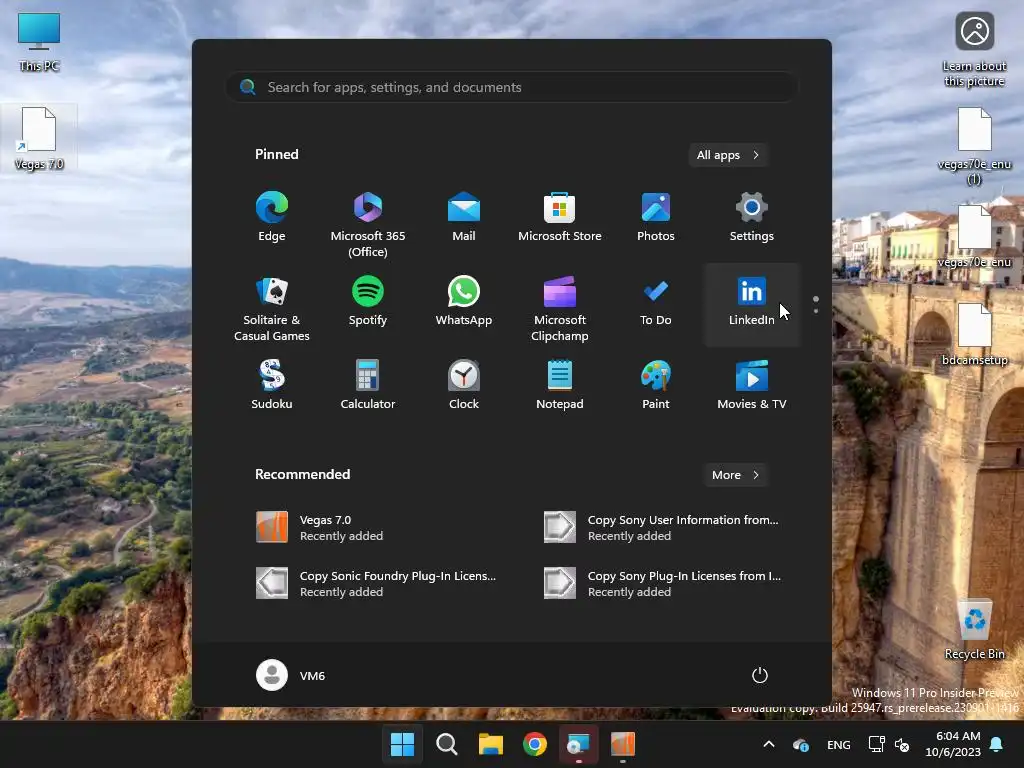Viewport: 1024px width, 768px height.
Task: Open network and volume quick settings
Action: point(888,744)
